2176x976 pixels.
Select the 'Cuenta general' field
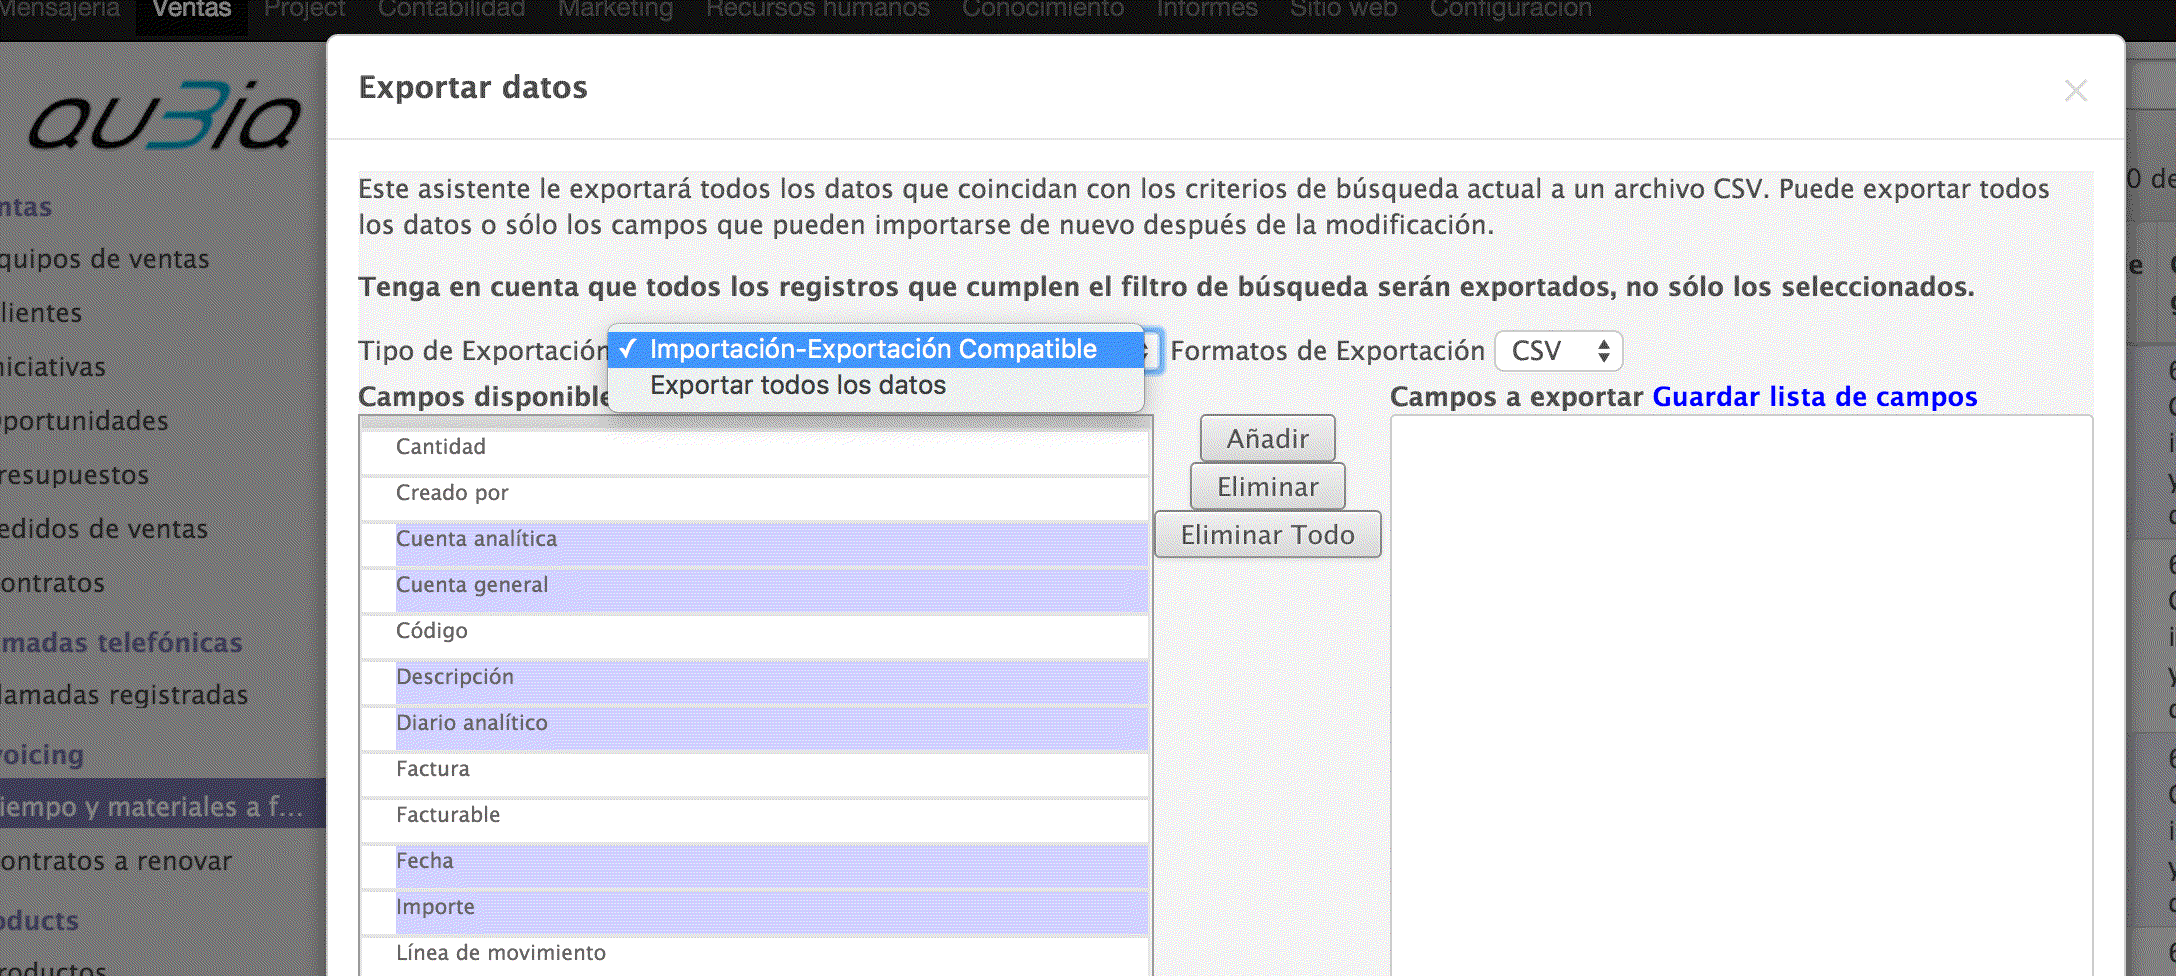(x=472, y=585)
